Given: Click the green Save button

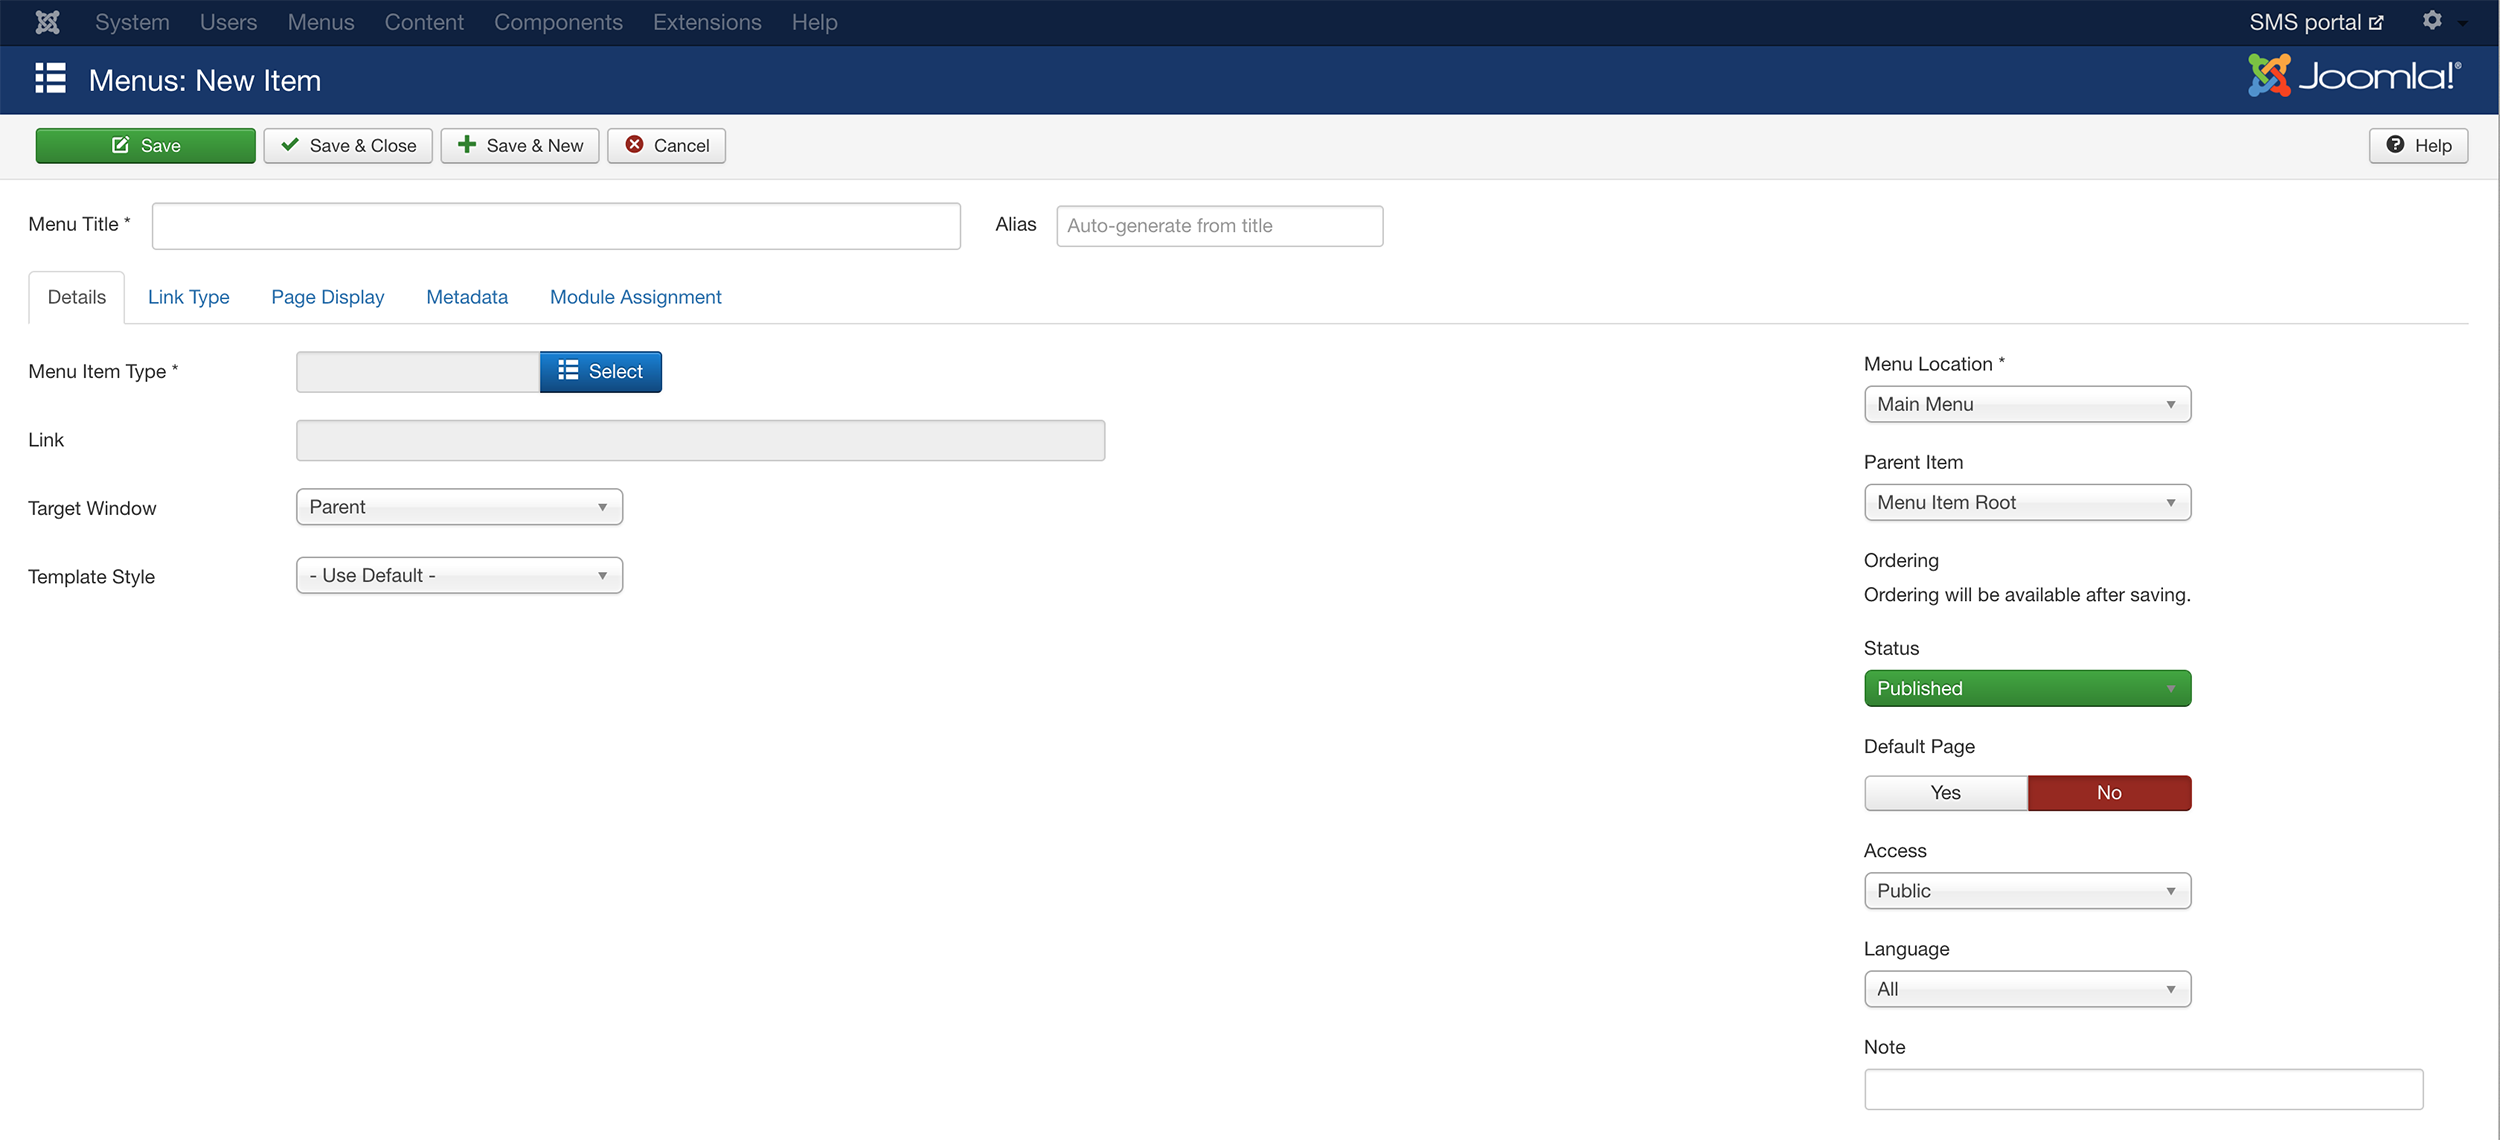Looking at the screenshot, I should [146, 145].
